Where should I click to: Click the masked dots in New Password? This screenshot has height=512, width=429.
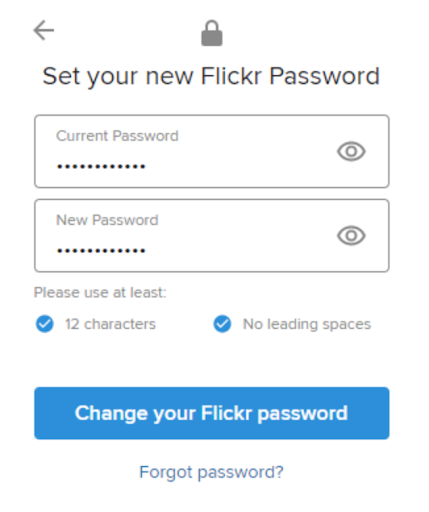click(101, 251)
